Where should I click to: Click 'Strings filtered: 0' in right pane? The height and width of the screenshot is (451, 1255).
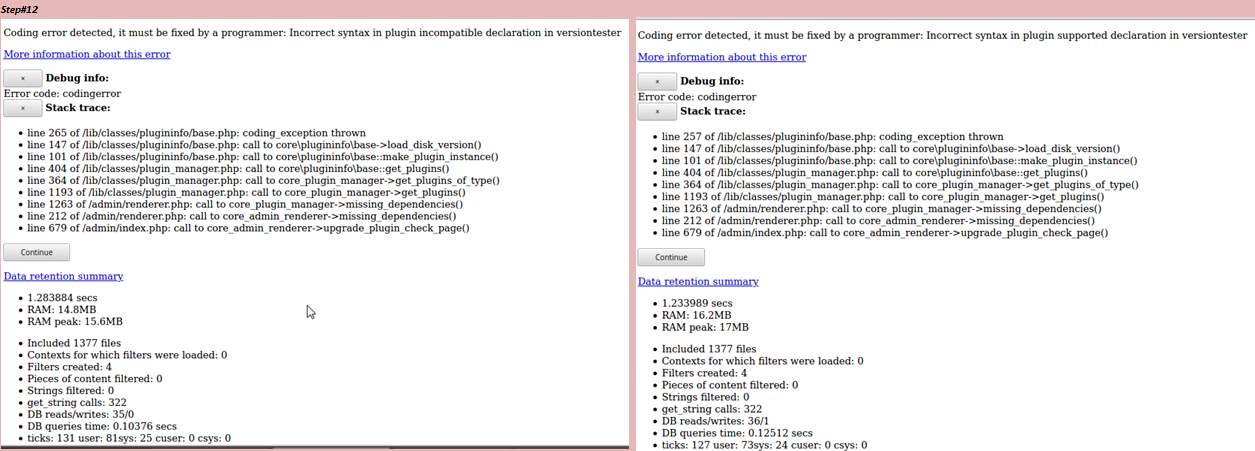[x=705, y=397]
